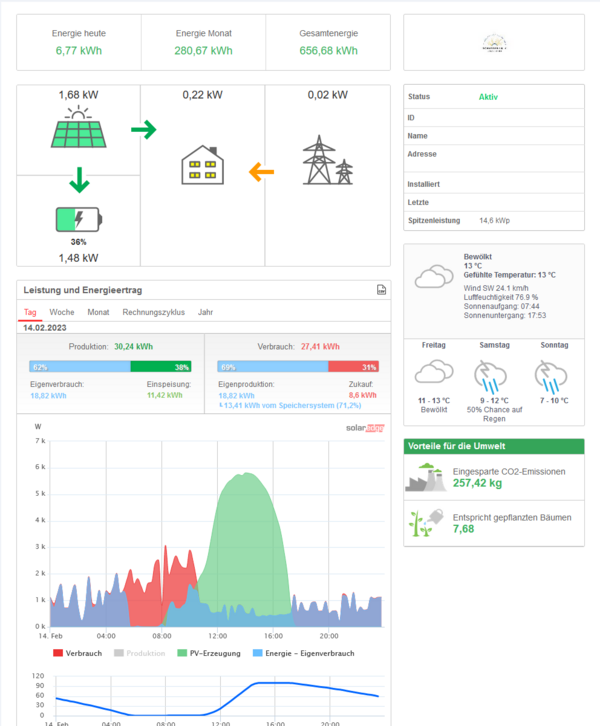Click Eingesparte CO2-Emissionen 257,42 kg
Image resolution: width=600 pixels, height=726 pixels.
pyautogui.click(x=477, y=483)
